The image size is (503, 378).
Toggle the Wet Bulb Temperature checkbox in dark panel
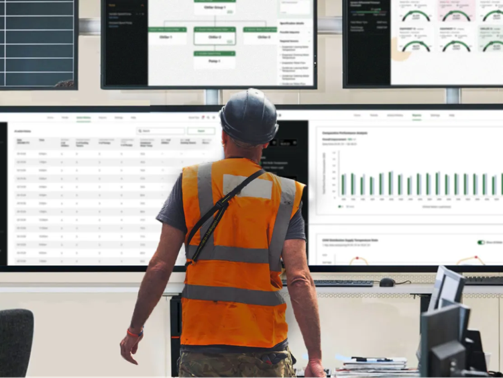click(261, 163)
